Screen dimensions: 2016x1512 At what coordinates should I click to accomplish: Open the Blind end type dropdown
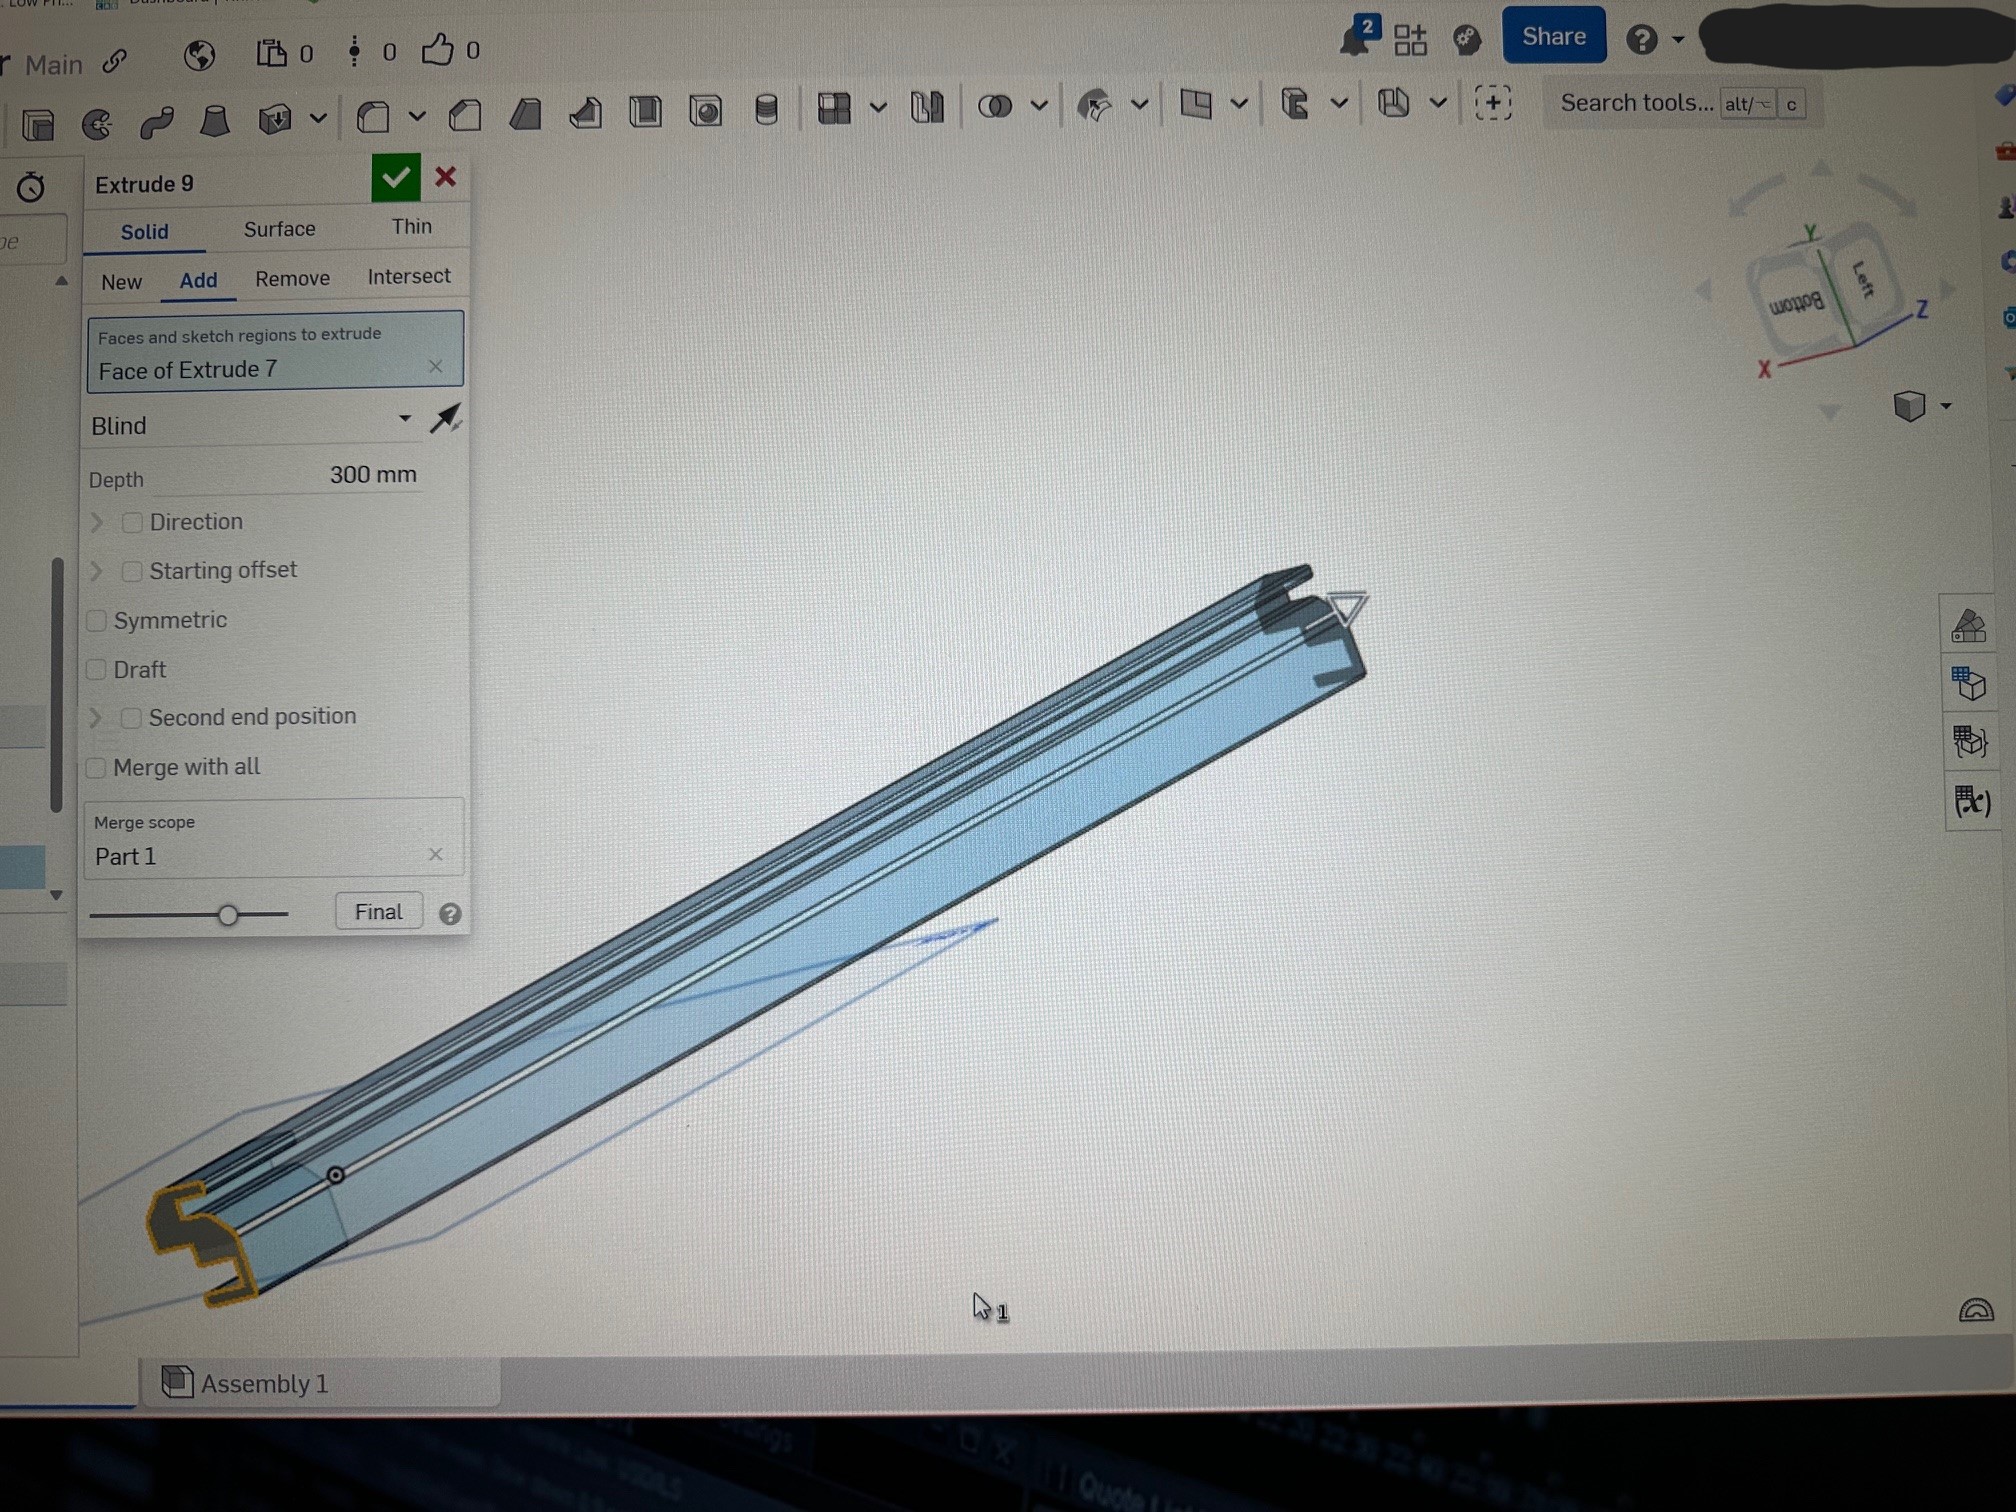click(250, 425)
